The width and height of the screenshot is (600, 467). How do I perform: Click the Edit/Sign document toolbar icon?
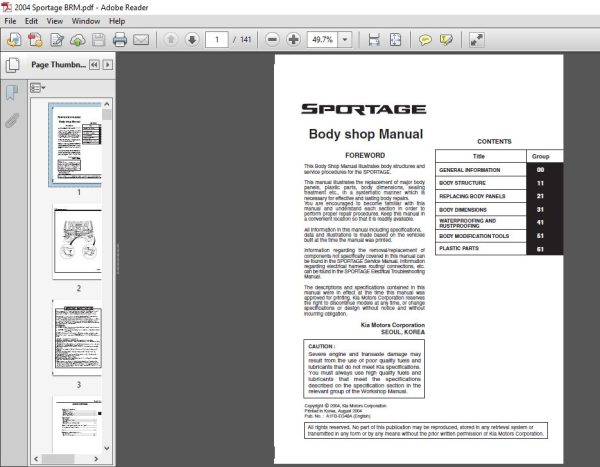[57, 39]
